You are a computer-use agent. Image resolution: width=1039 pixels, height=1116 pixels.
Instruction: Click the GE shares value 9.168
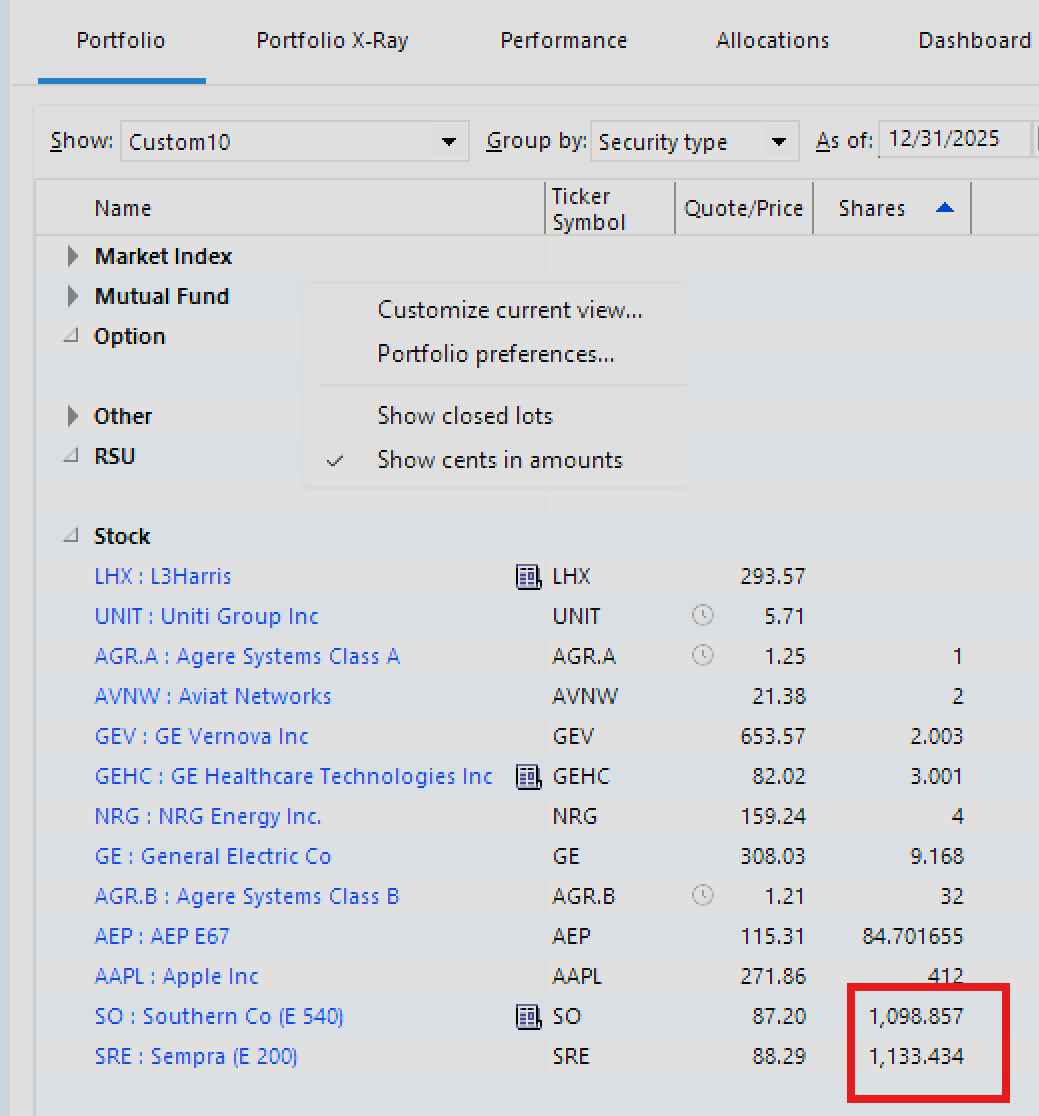click(937, 856)
